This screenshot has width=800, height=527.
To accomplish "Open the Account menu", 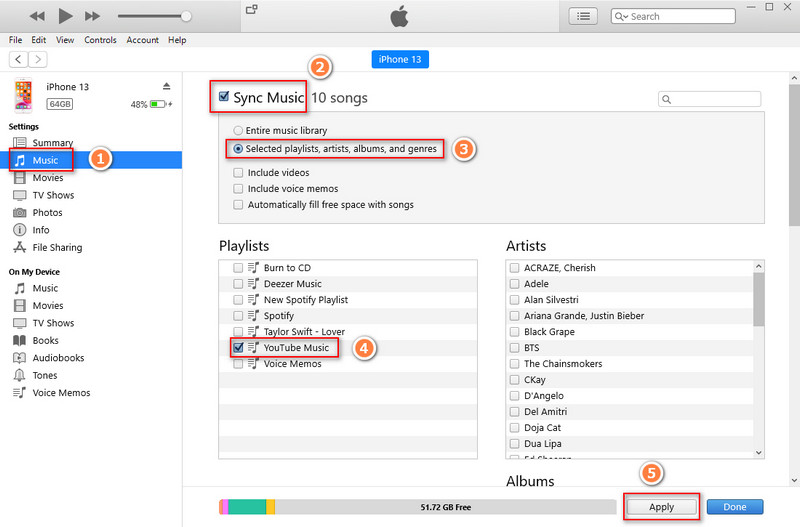I will [x=142, y=40].
